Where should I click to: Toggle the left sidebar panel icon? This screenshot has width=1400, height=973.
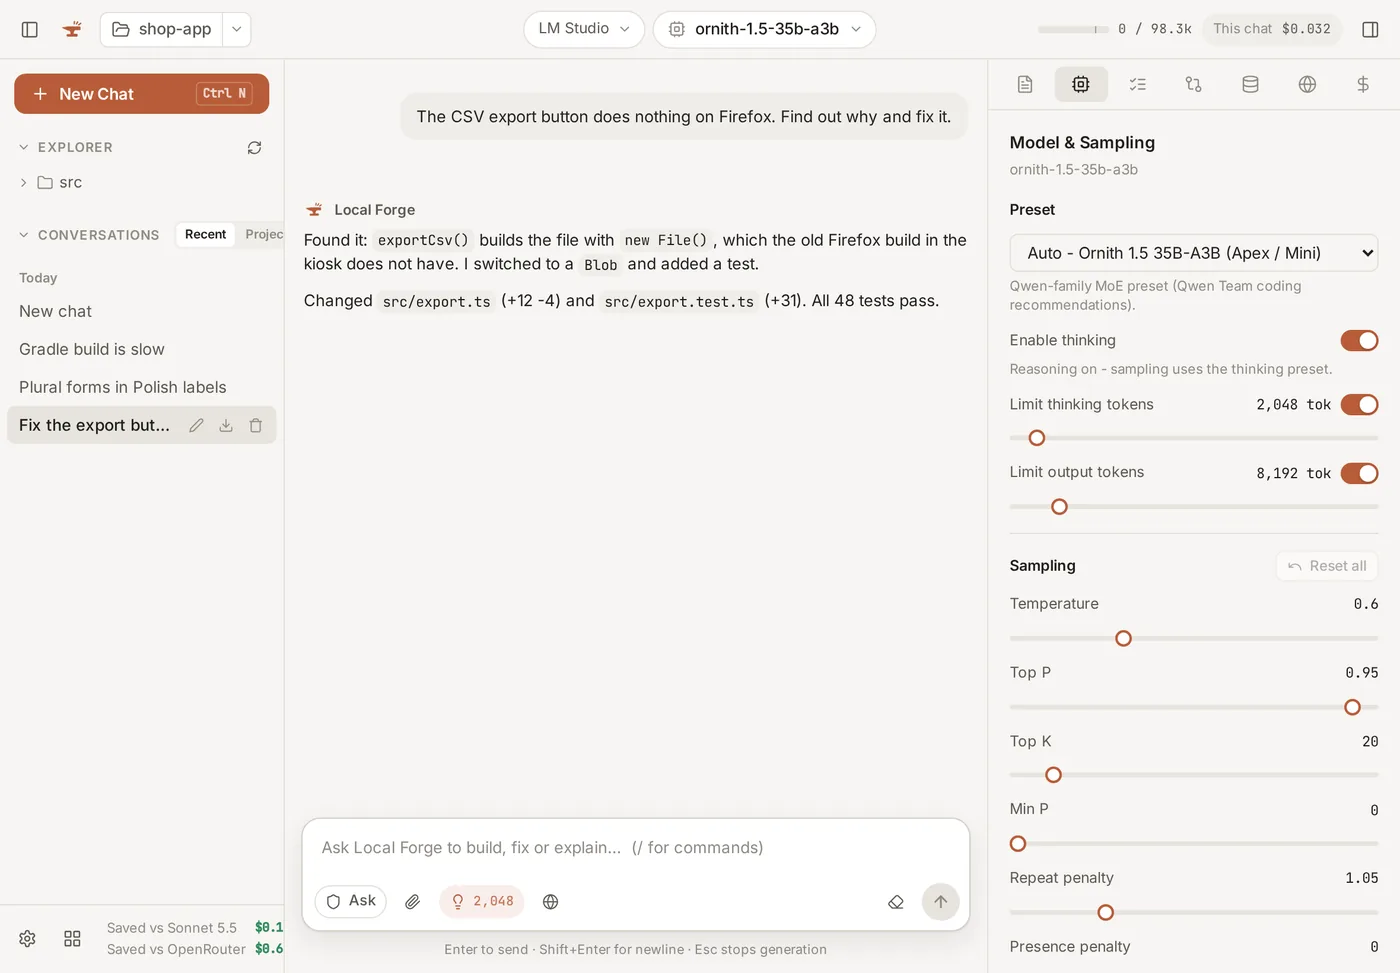pyautogui.click(x=30, y=30)
